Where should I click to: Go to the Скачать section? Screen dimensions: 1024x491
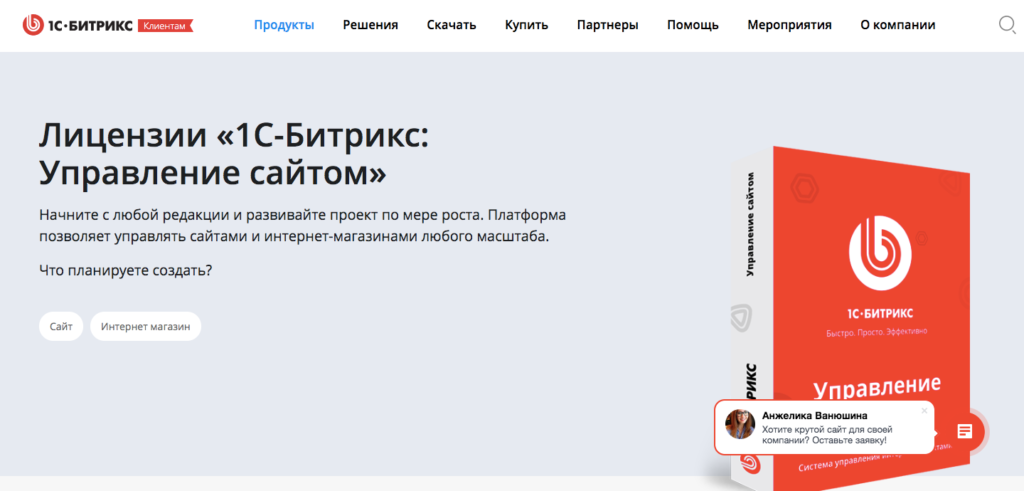pos(451,25)
